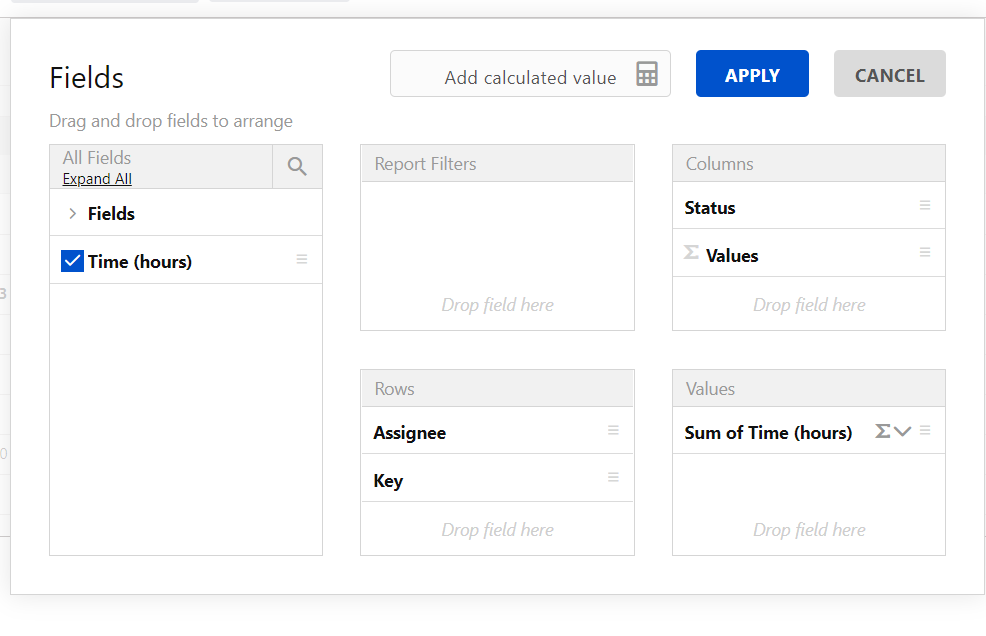986x636 pixels.
Task: Select the Key field in Rows
Action: pos(388,481)
